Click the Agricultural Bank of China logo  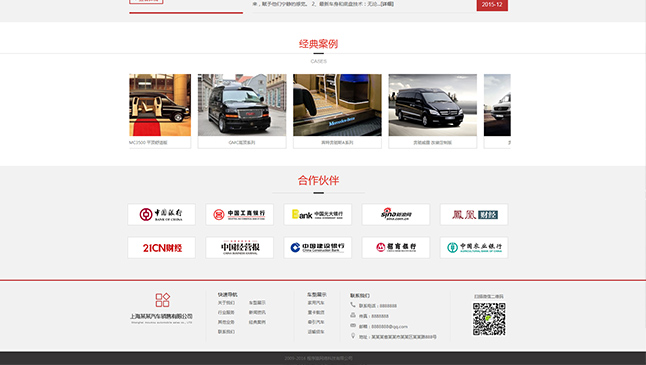[x=474, y=248]
